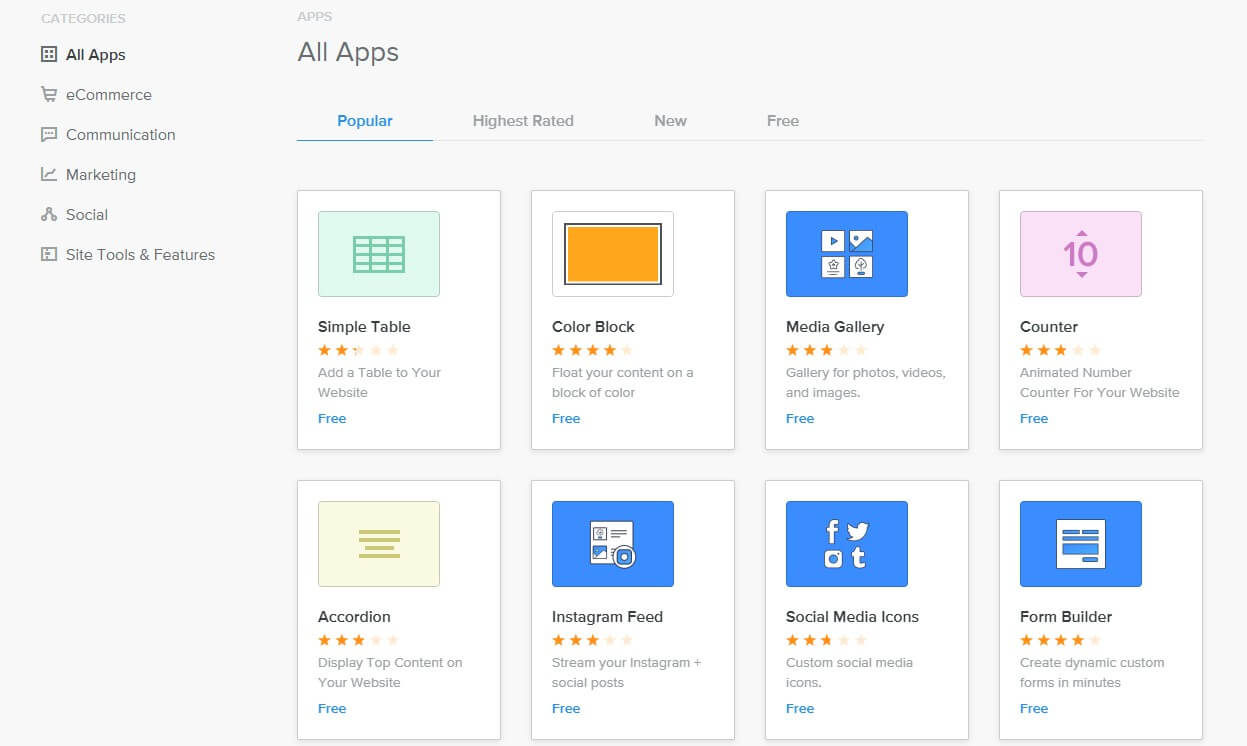Select the Popular tab
Viewport: 1247px width, 746px height.
point(364,120)
